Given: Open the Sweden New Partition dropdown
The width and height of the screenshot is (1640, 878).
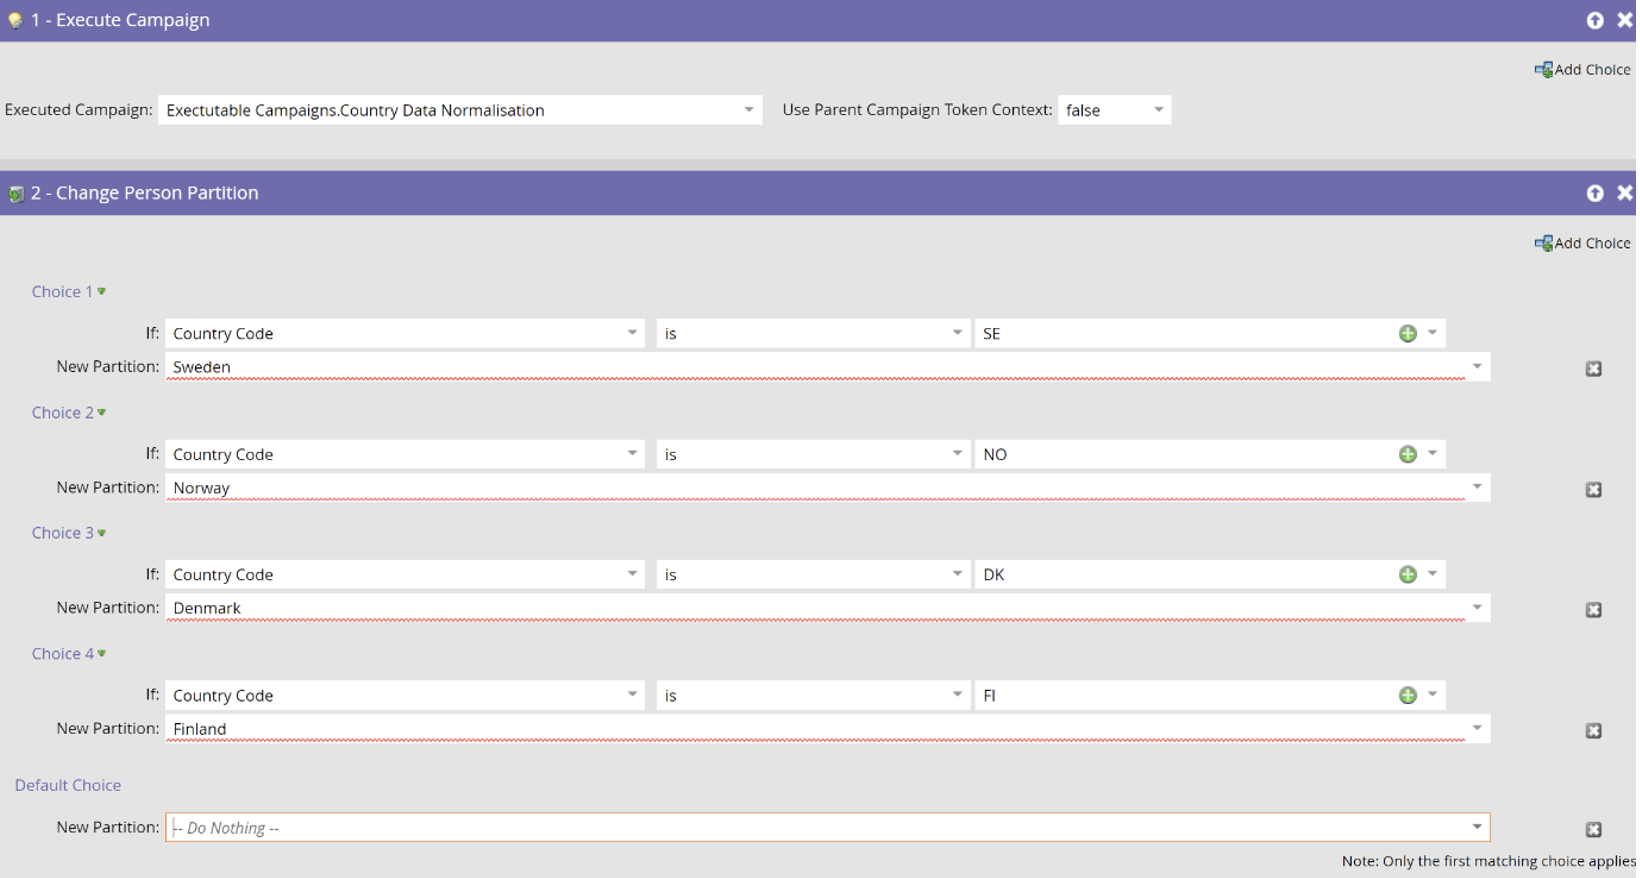Looking at the screenshot, I should coord(1477,367).
